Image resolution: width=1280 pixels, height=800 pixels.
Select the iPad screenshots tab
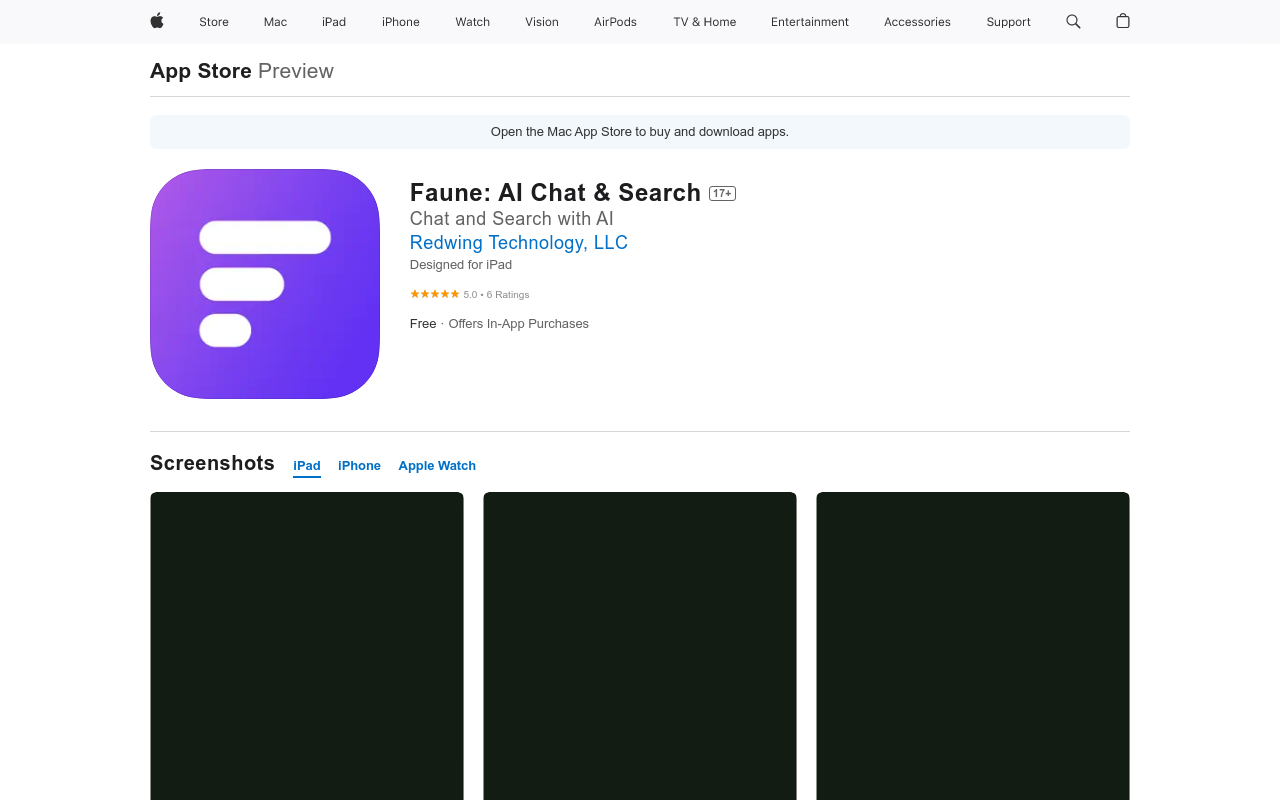(307, 466)
